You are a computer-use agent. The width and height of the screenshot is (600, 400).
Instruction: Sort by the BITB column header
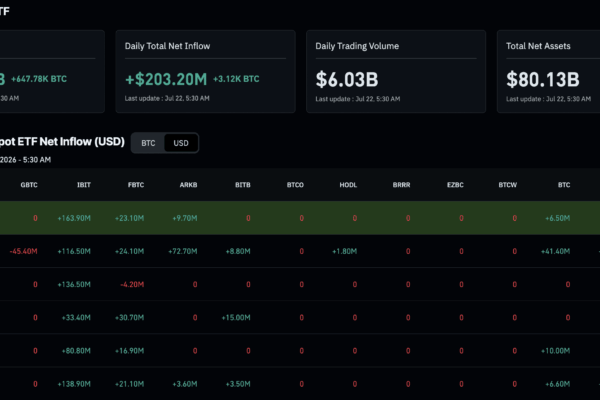click(243, 185)
